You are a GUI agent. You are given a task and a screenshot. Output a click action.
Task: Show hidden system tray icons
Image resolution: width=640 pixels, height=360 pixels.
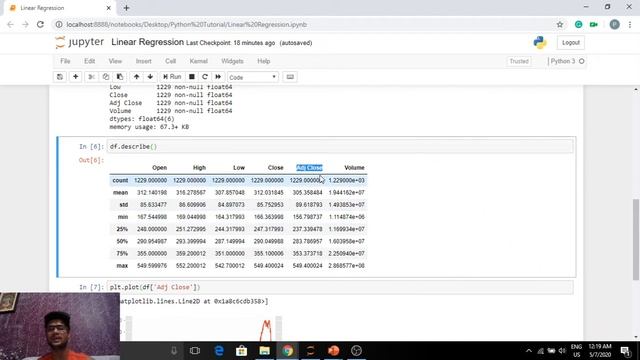click(529, 351)
